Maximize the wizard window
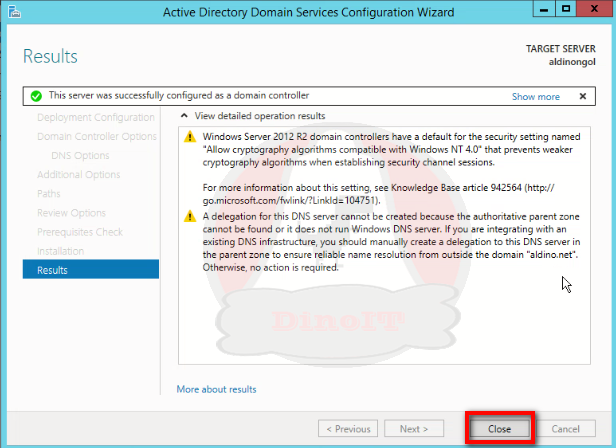This screenshot has width=616, height=448. (x=566, y=9)
